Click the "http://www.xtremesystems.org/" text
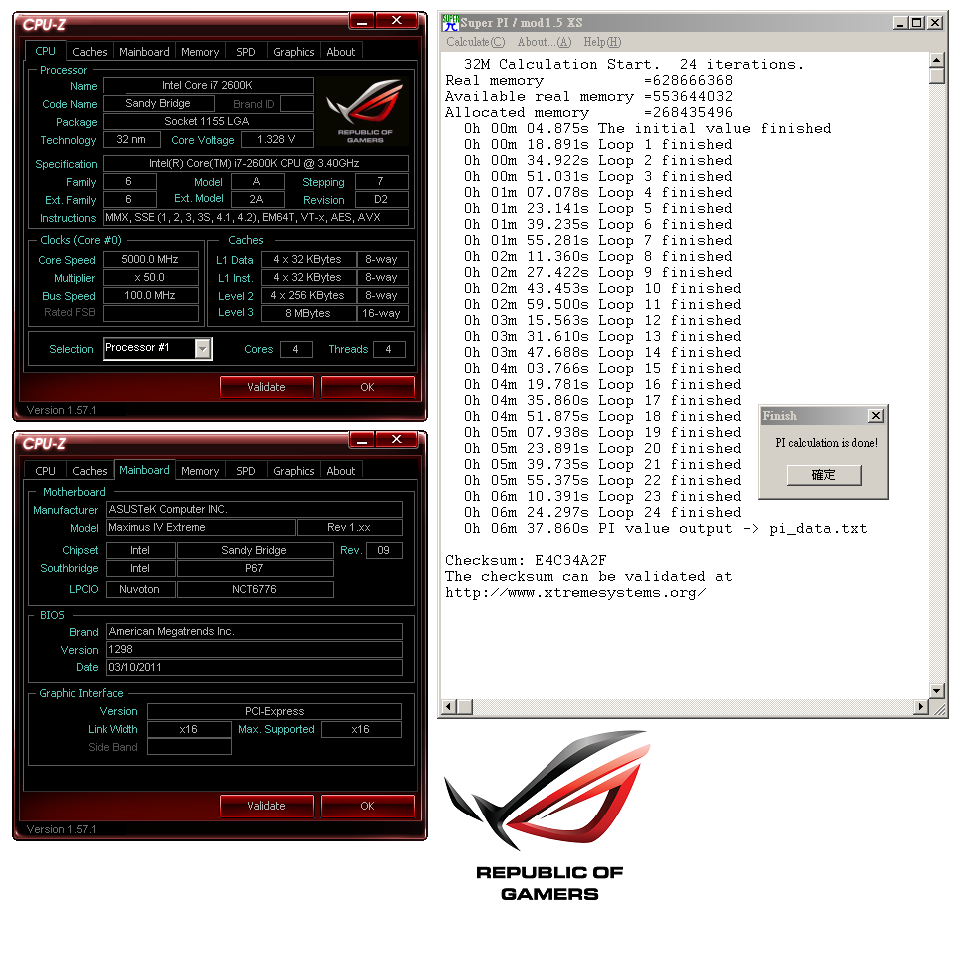This screenshot has width=963, height=963. point(575,593)
